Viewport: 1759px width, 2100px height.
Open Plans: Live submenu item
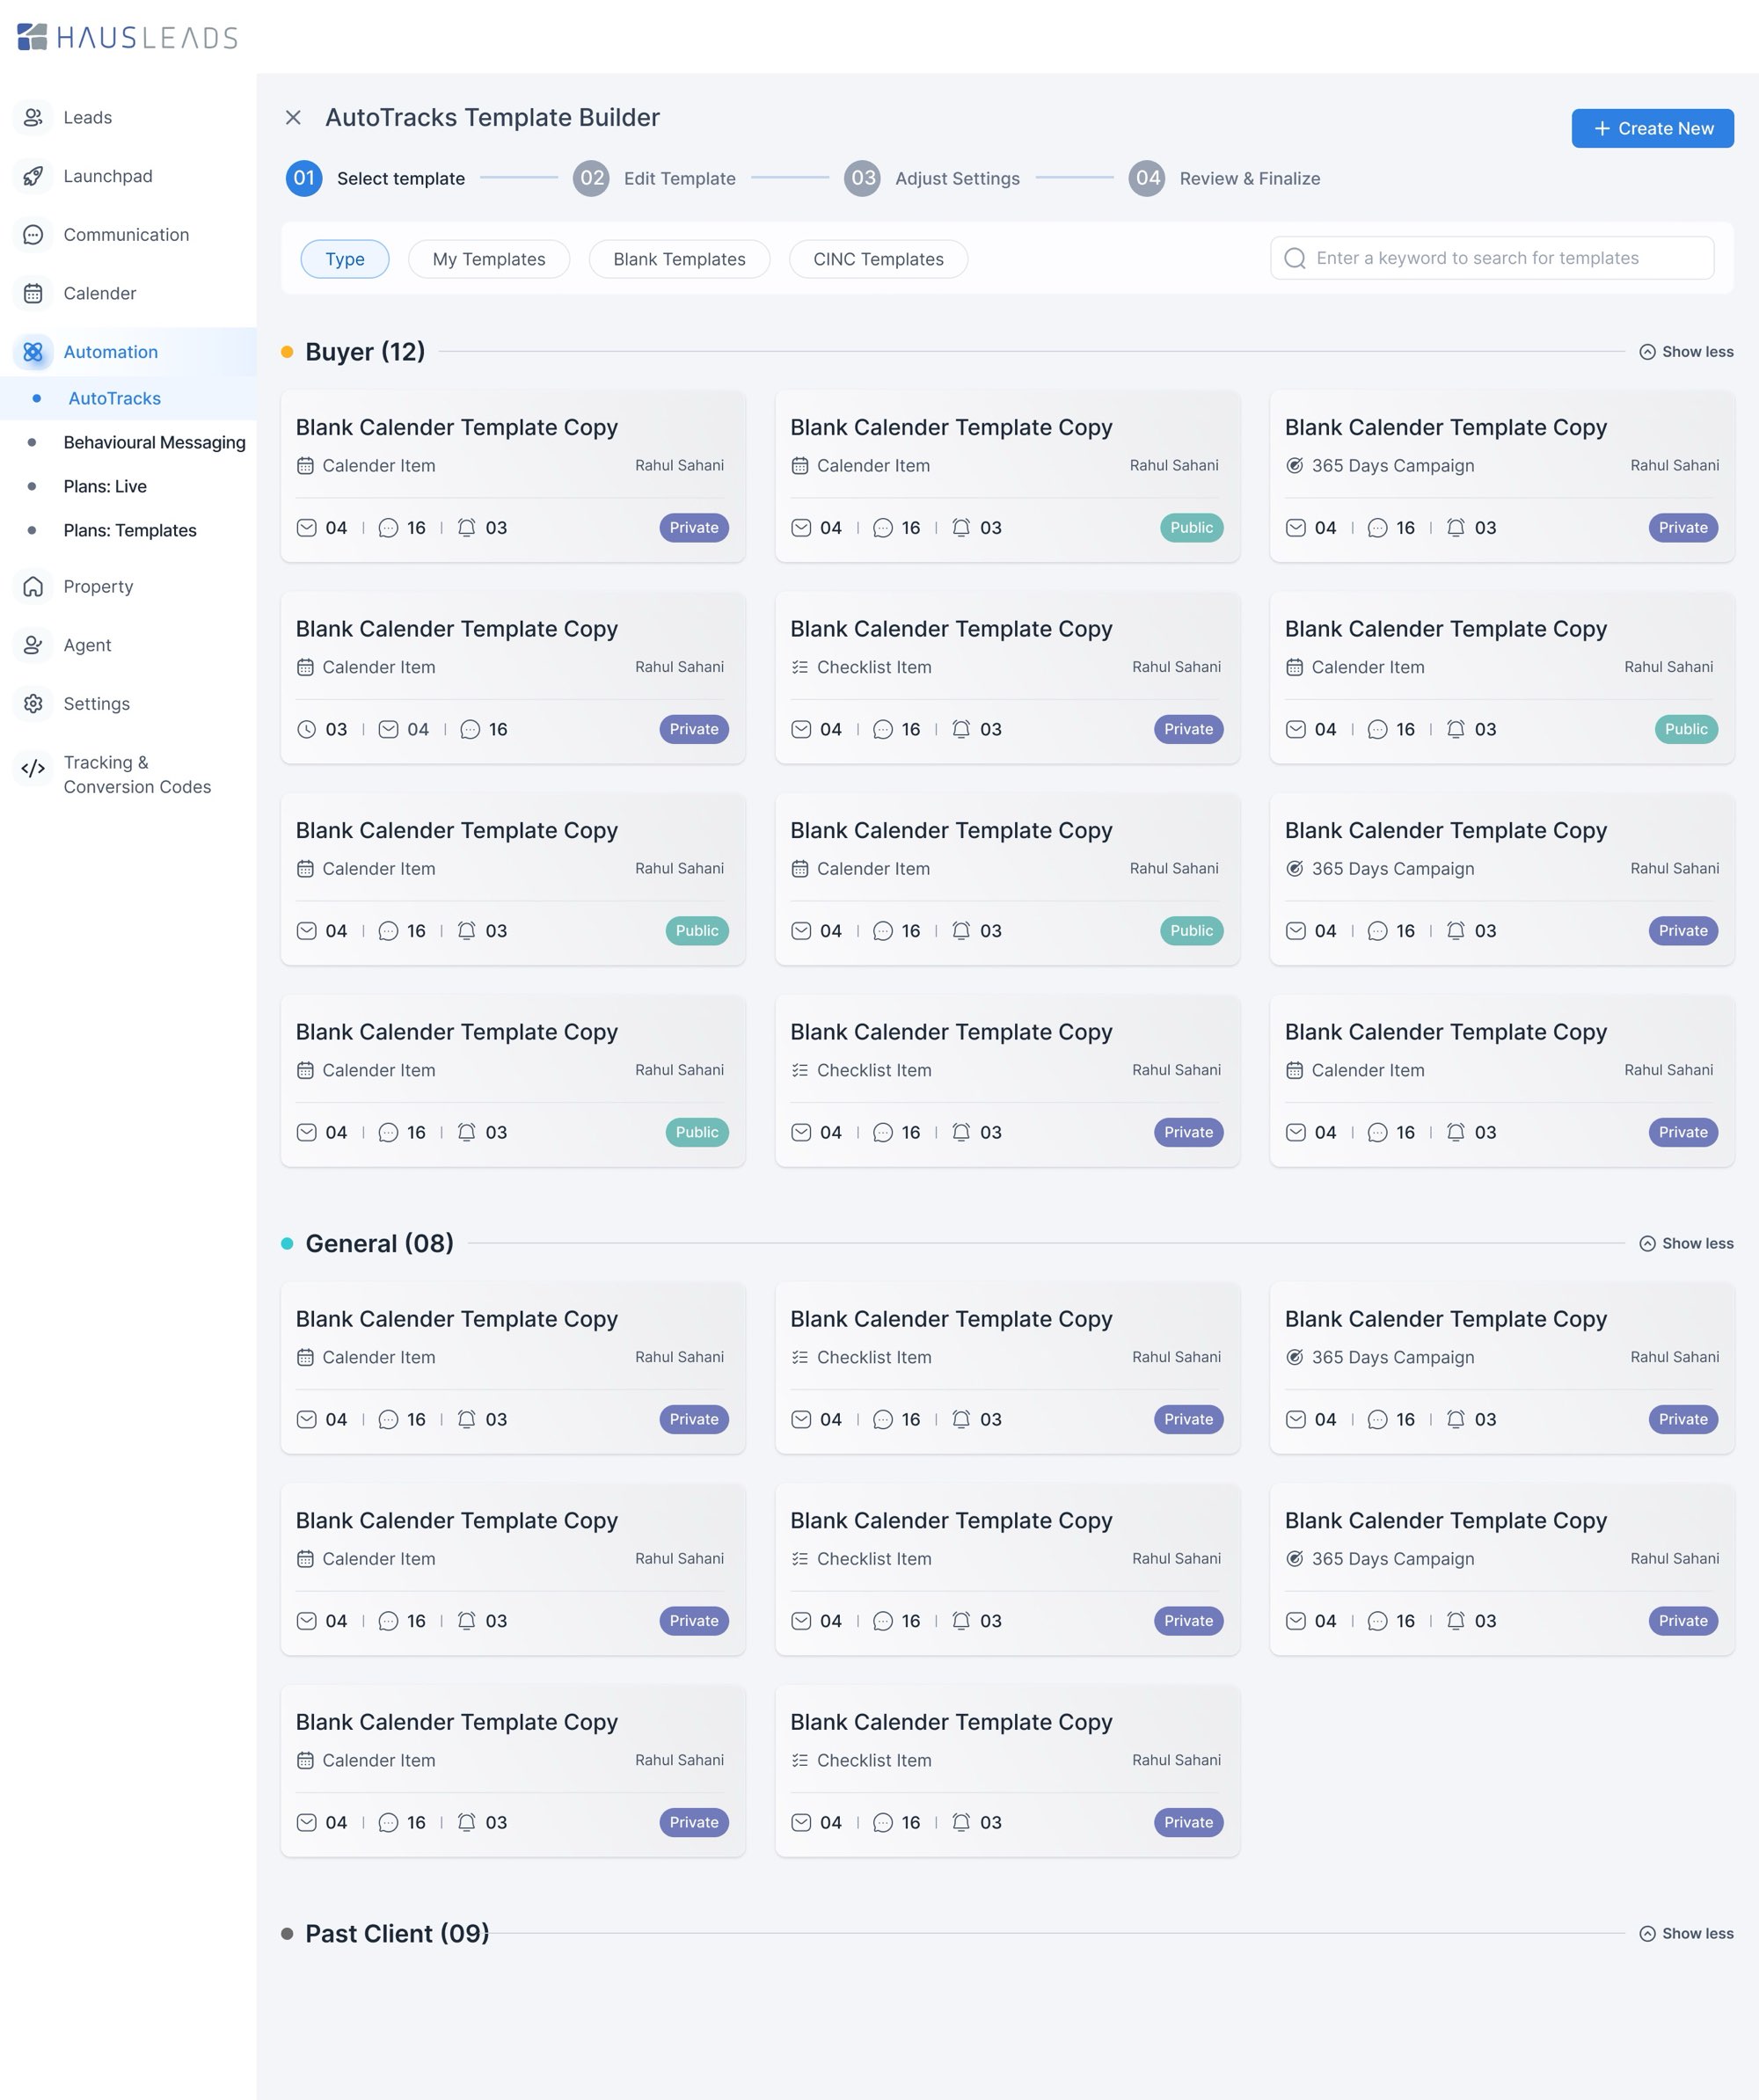(x=105, y=486)
